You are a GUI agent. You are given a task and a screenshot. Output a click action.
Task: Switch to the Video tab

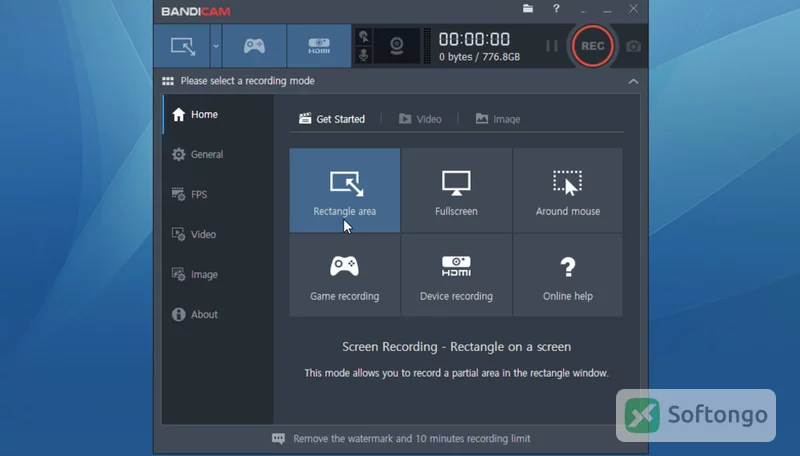point(420,119)
